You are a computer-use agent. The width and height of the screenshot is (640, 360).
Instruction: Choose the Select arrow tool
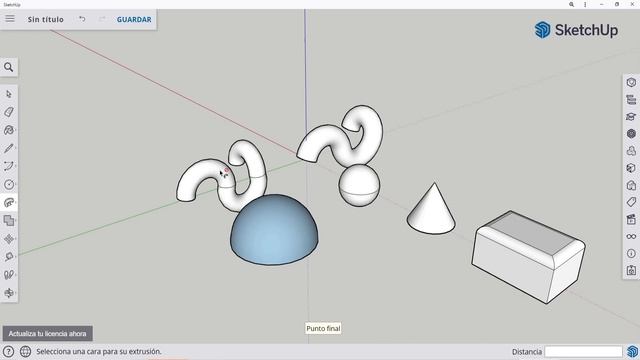(x=9, y=94)
